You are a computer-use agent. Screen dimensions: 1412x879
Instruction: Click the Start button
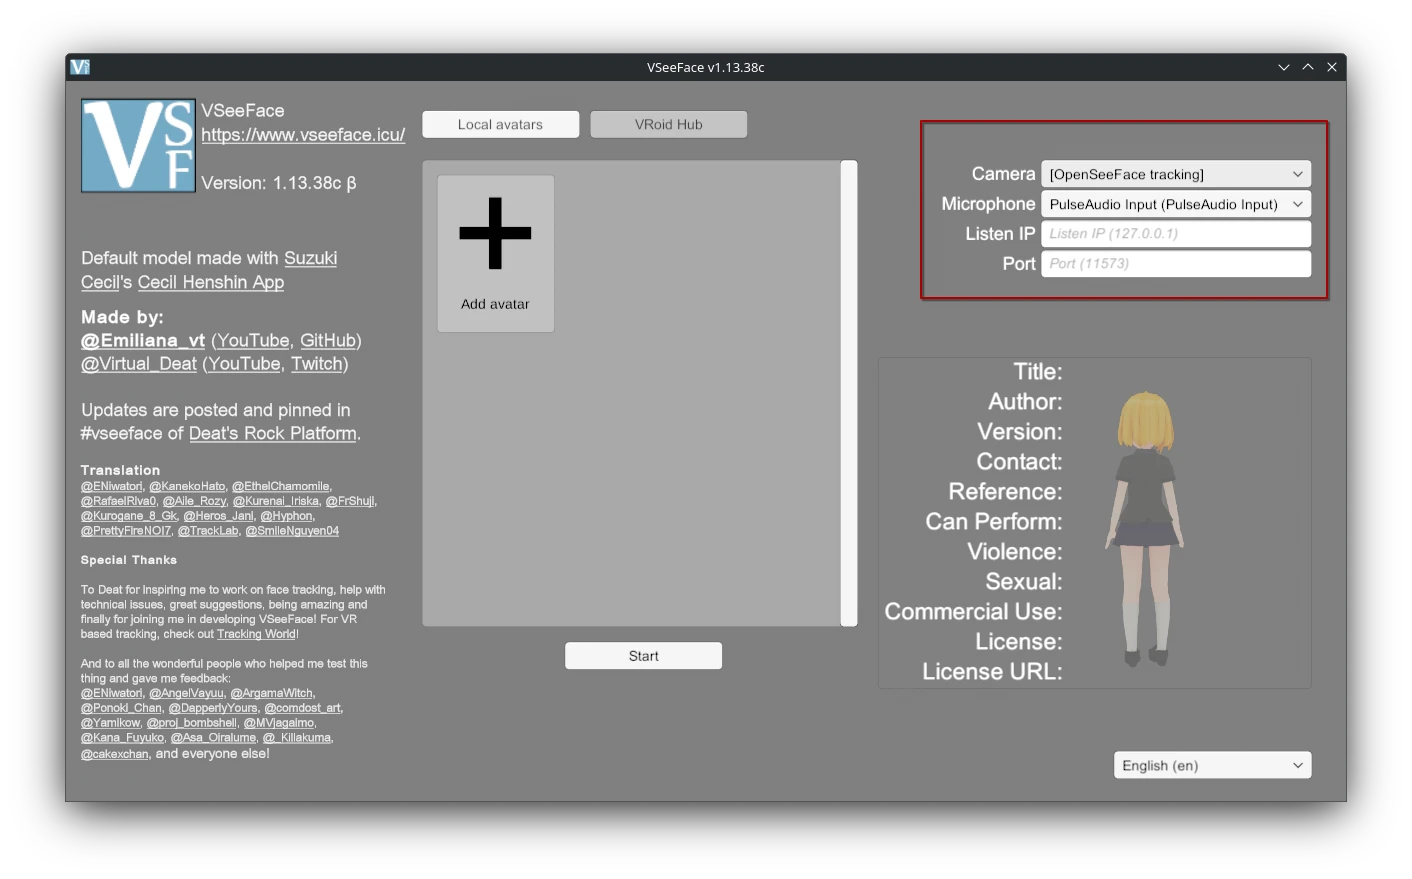643,656
